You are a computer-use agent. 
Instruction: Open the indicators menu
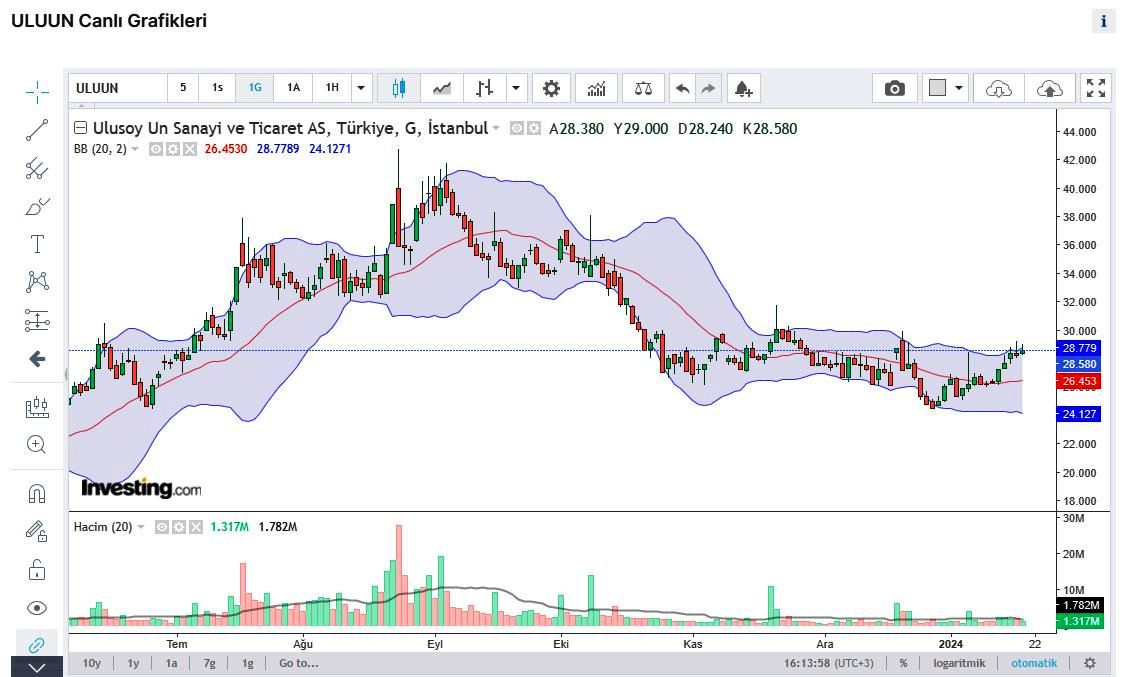click(x=597, y=88)
